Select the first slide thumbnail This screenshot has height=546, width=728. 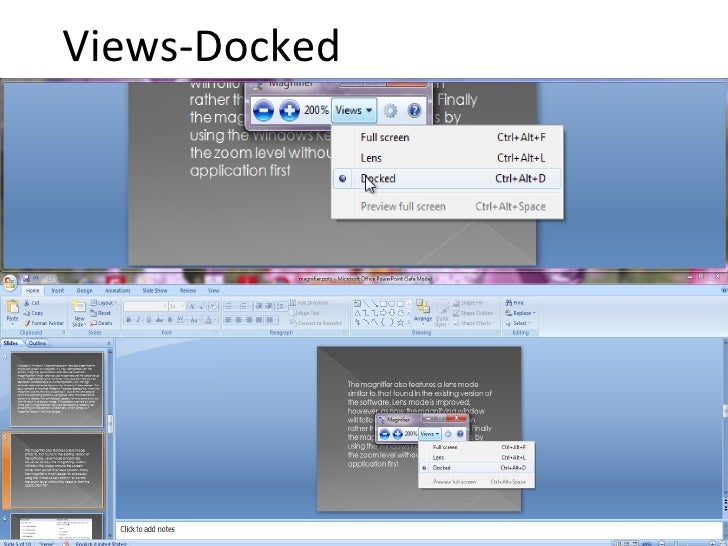coord(57,389)
